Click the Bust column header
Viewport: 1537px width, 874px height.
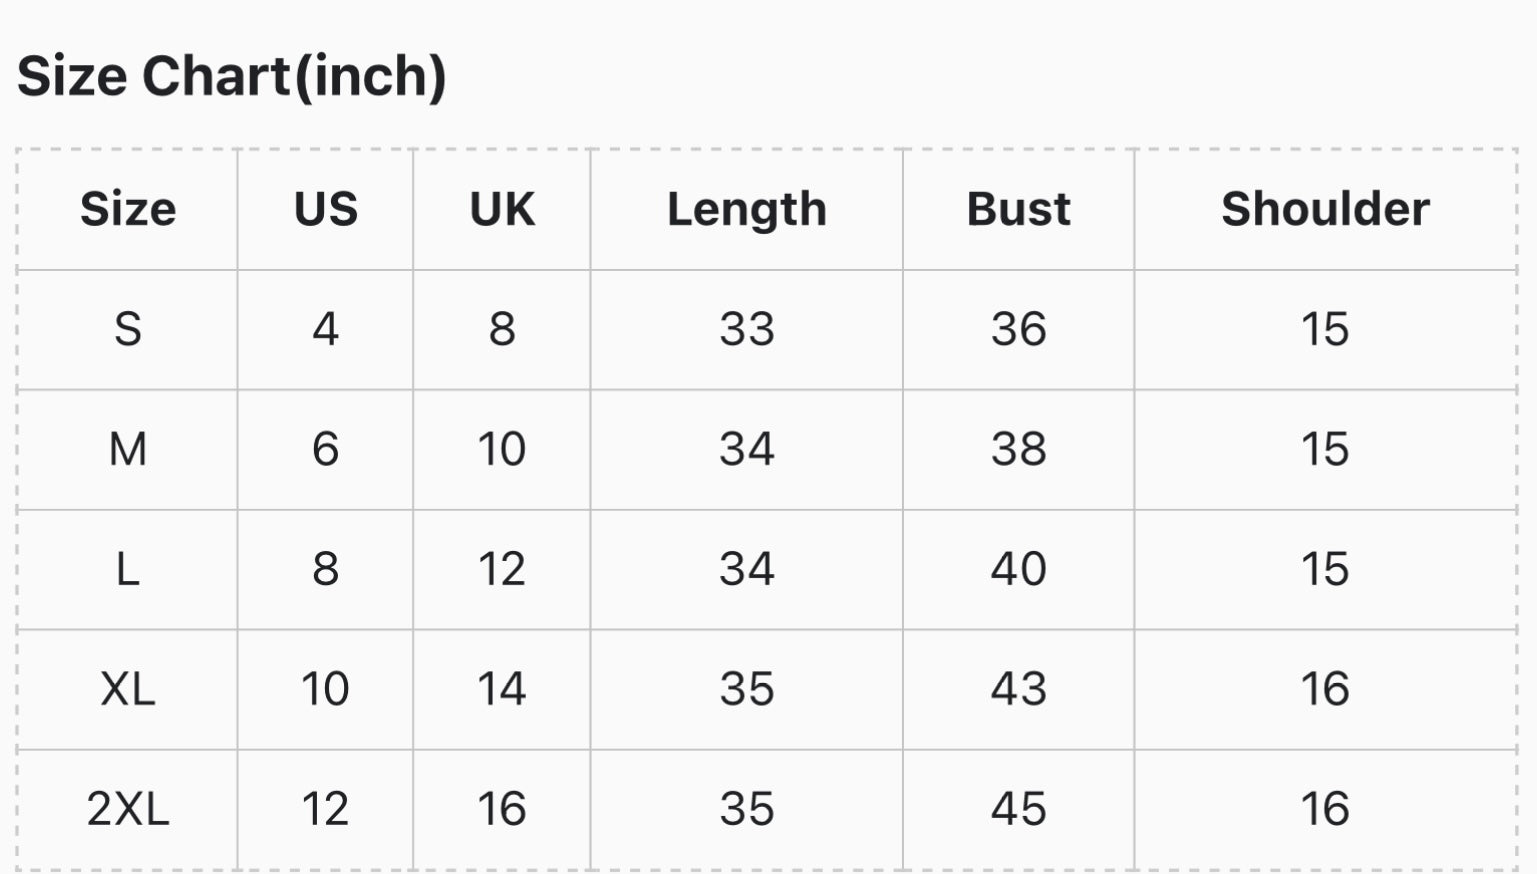1018,209
